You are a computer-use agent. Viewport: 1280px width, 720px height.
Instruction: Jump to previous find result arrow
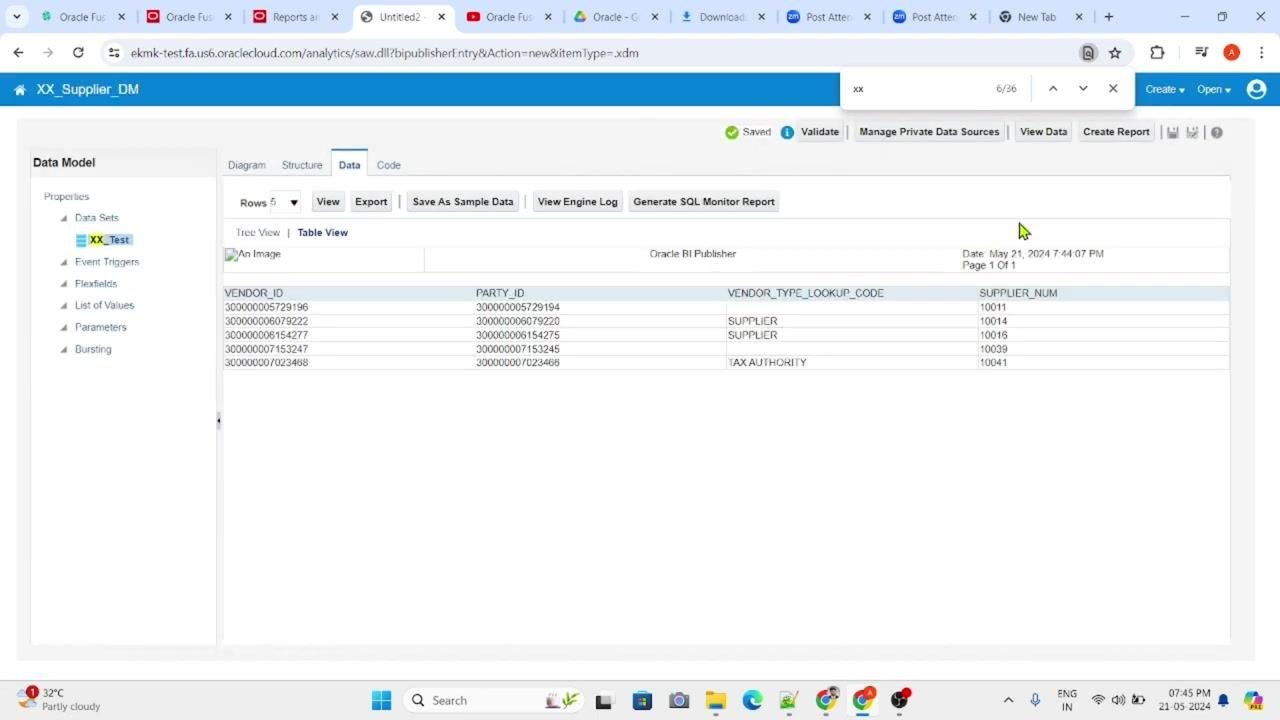[1053, 89]
